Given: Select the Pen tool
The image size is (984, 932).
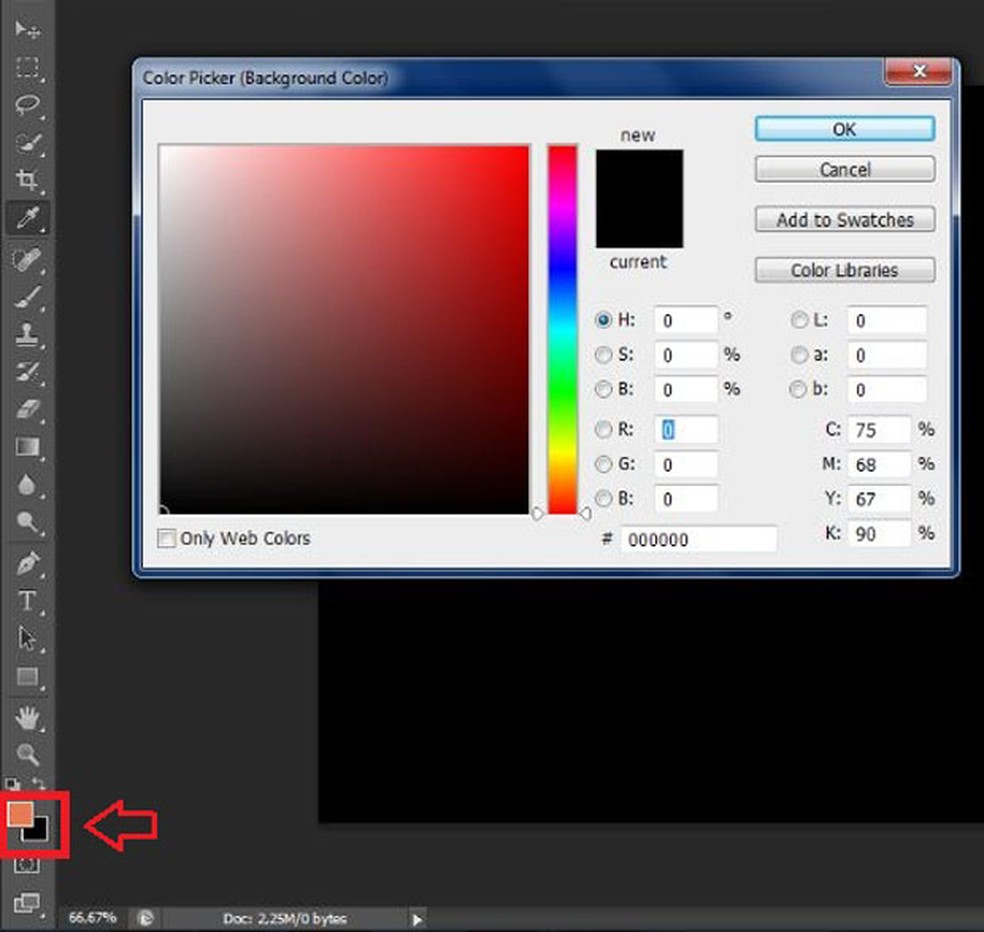Looking at the screenshot, I should 27,563.
